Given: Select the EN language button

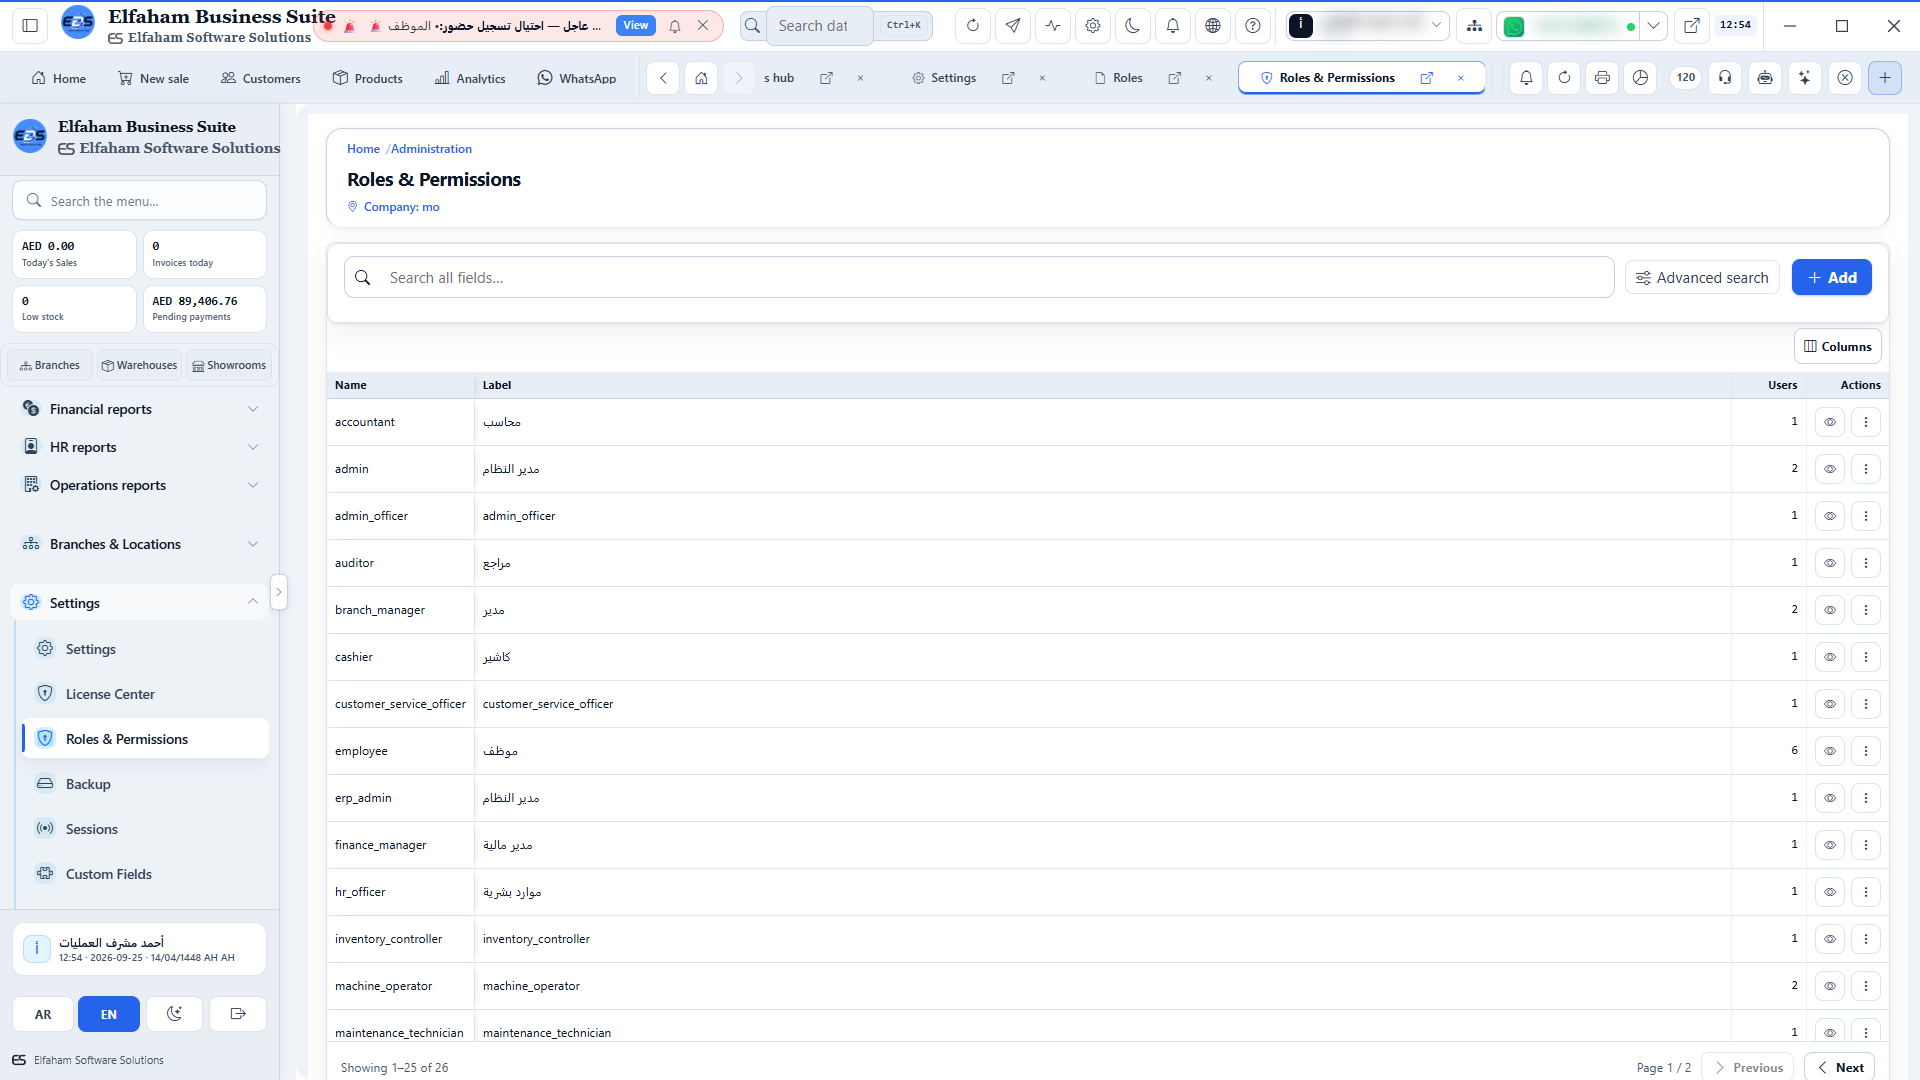Looking at the screenshot, I should [109, 1014].
